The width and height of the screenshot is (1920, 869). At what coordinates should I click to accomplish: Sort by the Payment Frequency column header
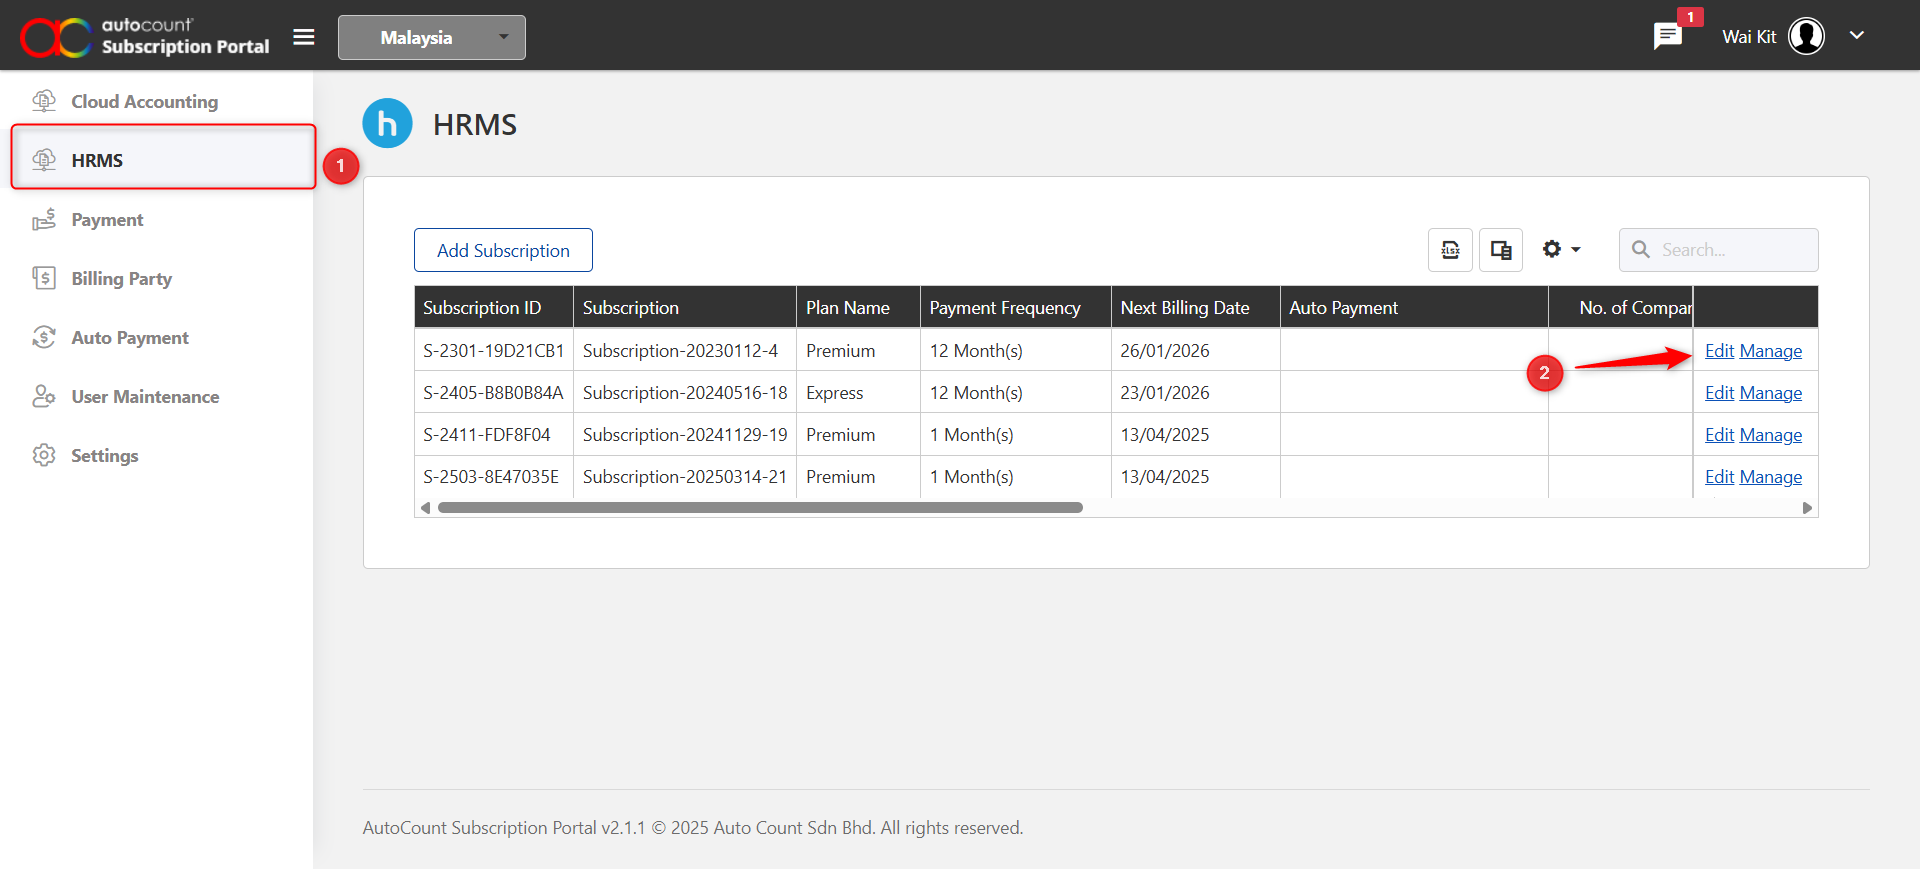(1015, 307)
